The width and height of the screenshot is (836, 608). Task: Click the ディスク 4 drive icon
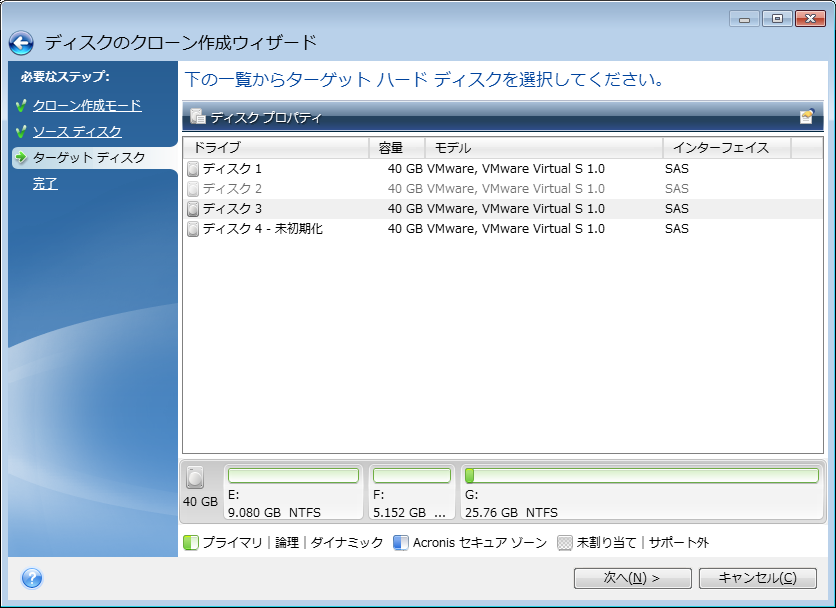click(x=193, y=229)
